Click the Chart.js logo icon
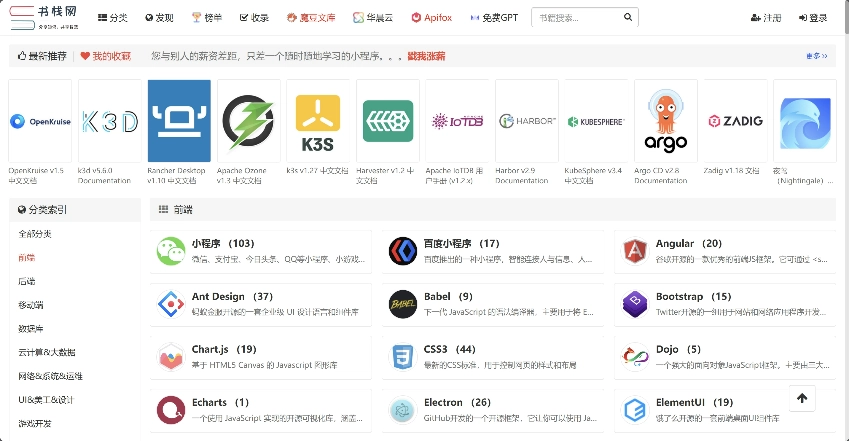850x441 pixels. [x=171, y=357]
